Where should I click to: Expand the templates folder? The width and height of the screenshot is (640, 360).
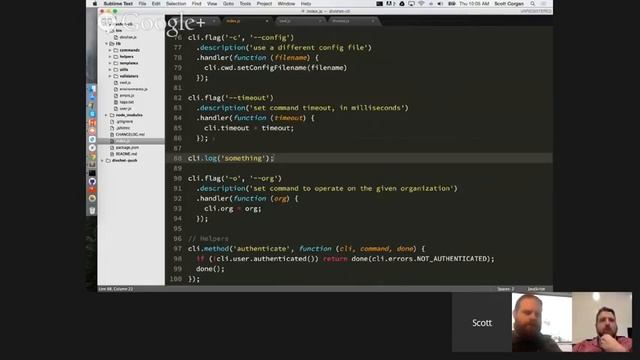click(x=110, y=63)
